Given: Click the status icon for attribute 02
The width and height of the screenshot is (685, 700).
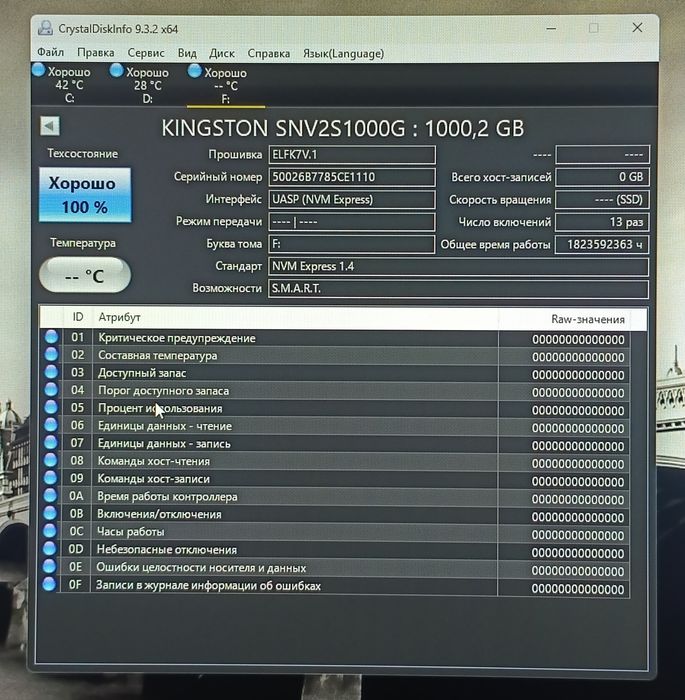Looking at the screenshot, I should [x=51, y=354].
